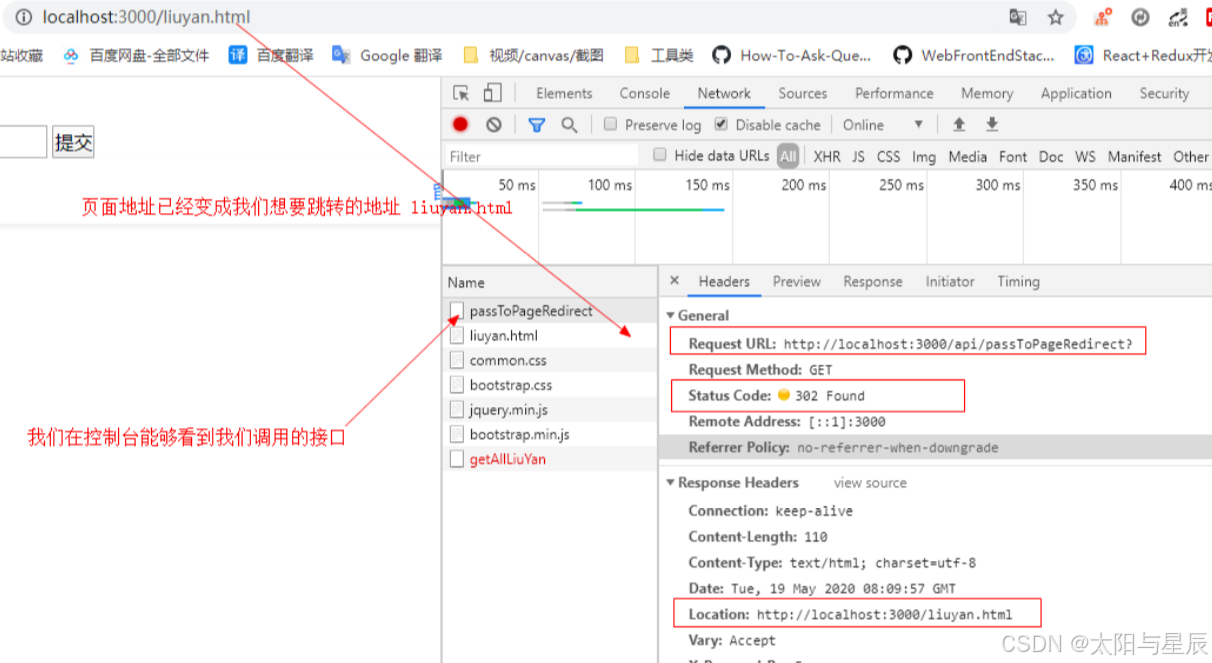The width and height of the screenshot is (1212, 663).
Task: Open the Performance tab
Action: coord(894,93)
